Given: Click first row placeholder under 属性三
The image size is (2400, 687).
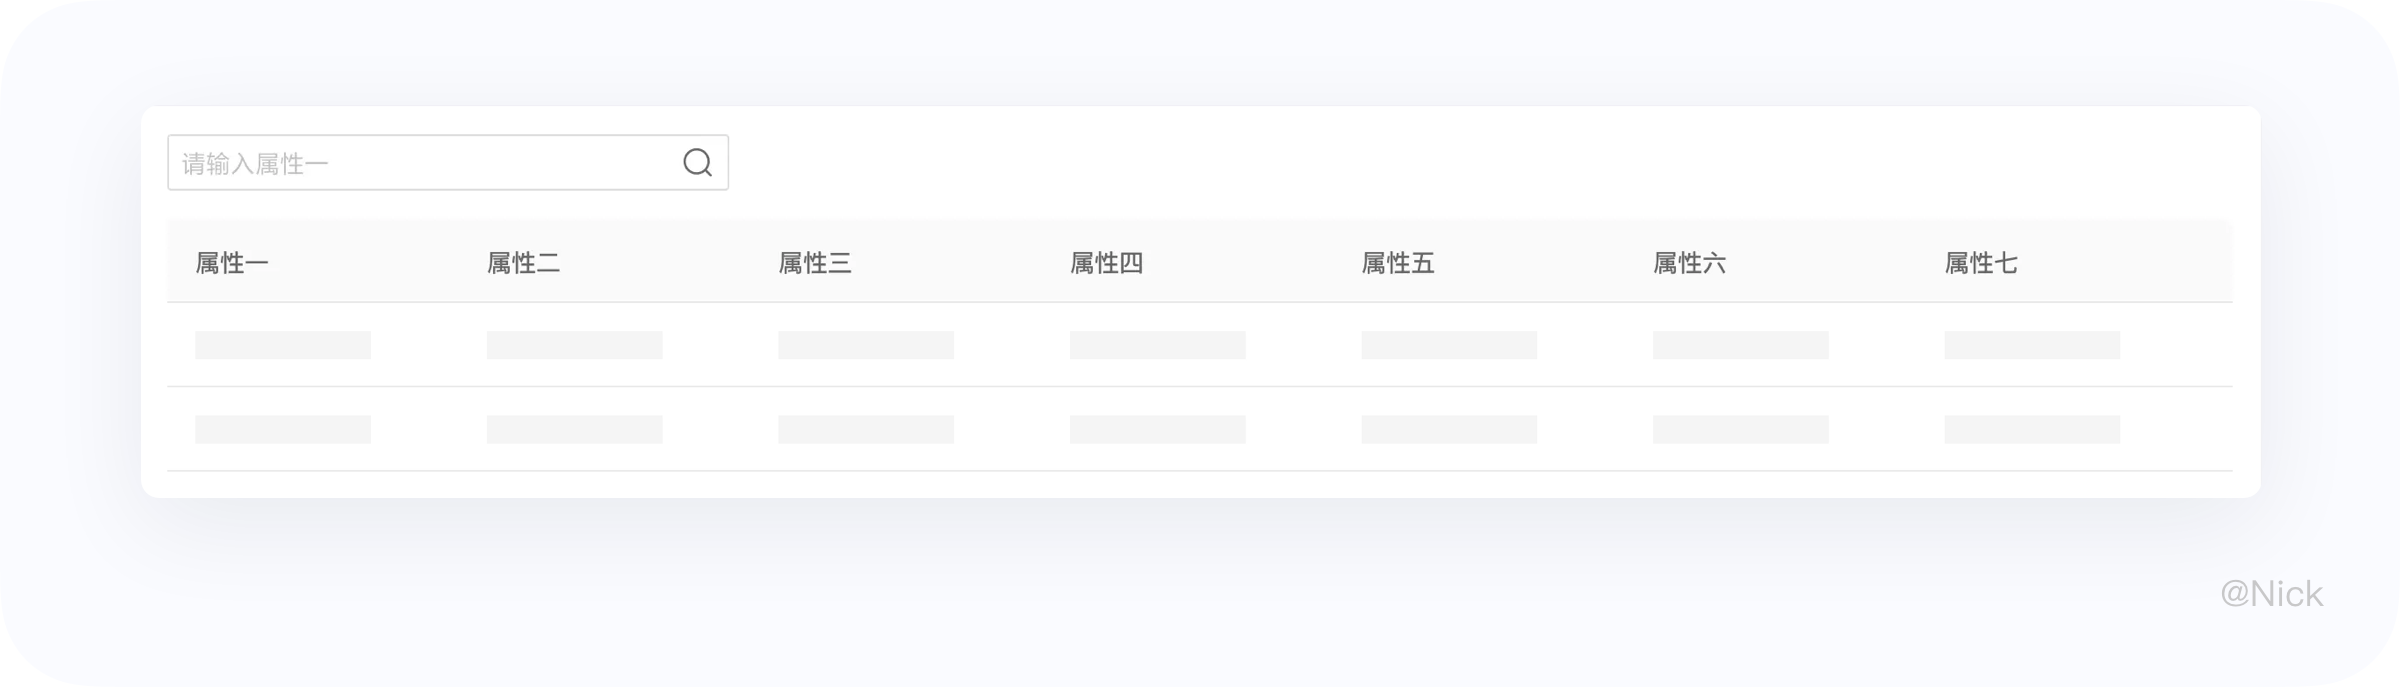Looking at the screenshot, I should click(x=866, y=345).
